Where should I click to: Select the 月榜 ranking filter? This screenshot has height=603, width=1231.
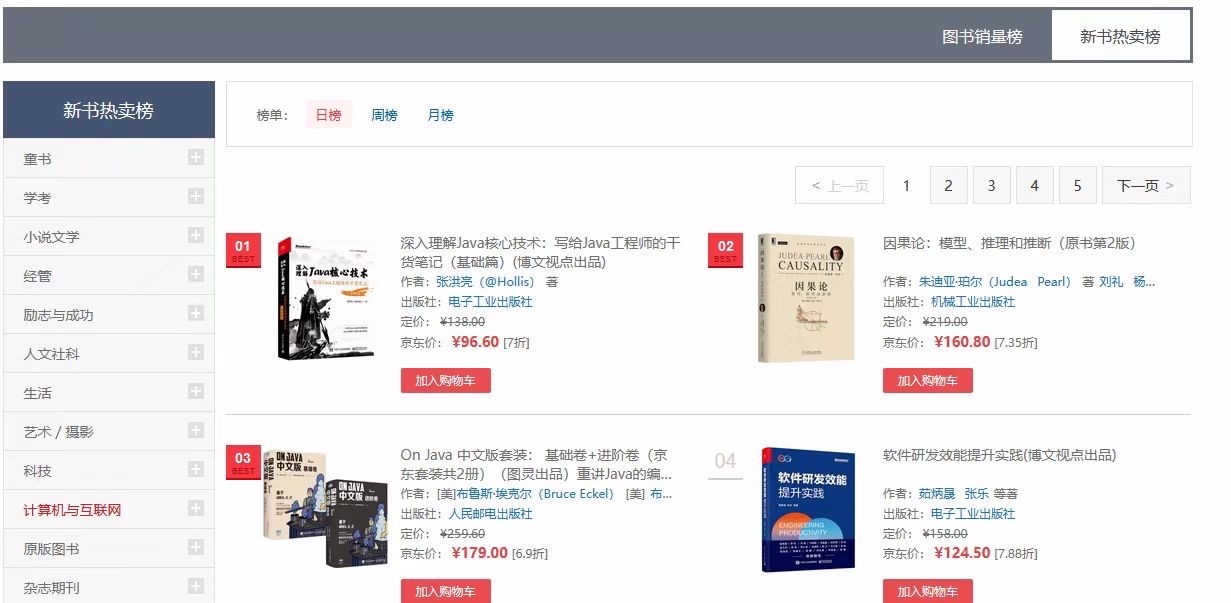click(x=440, y=115)
